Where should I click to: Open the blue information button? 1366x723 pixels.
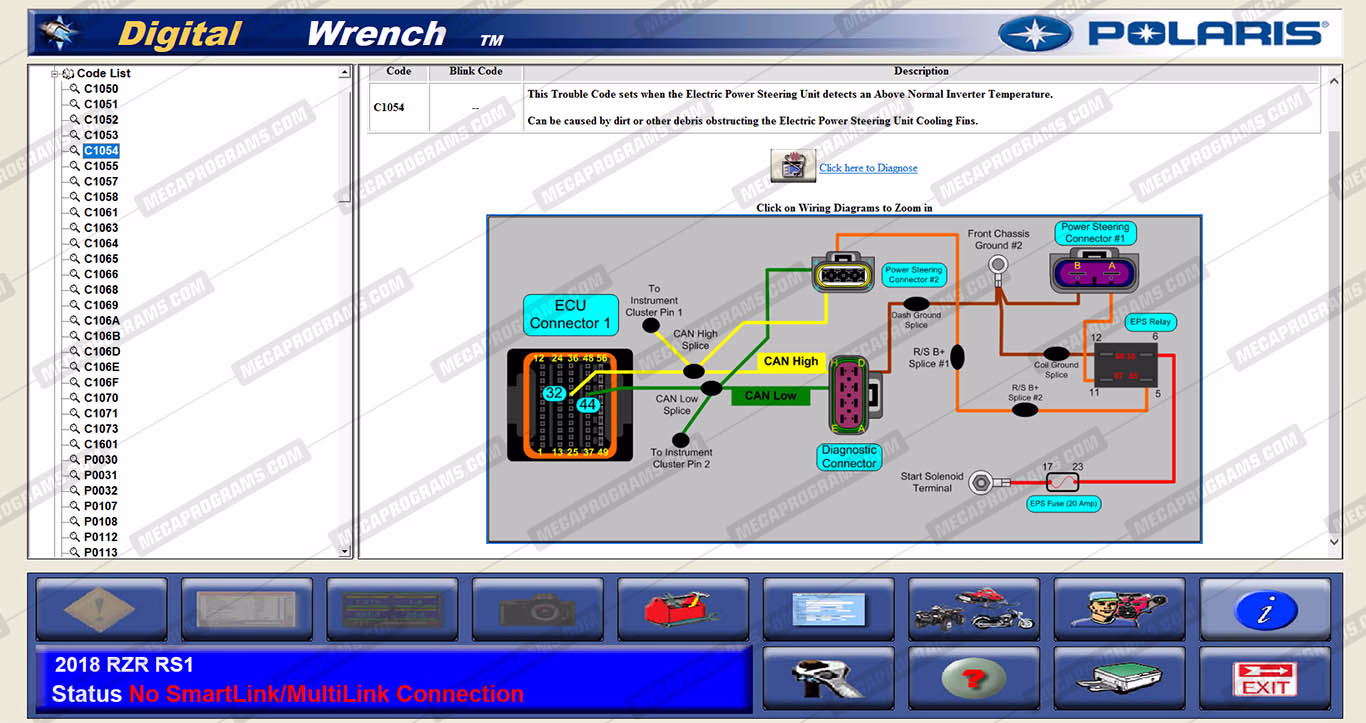(1265, 609)
